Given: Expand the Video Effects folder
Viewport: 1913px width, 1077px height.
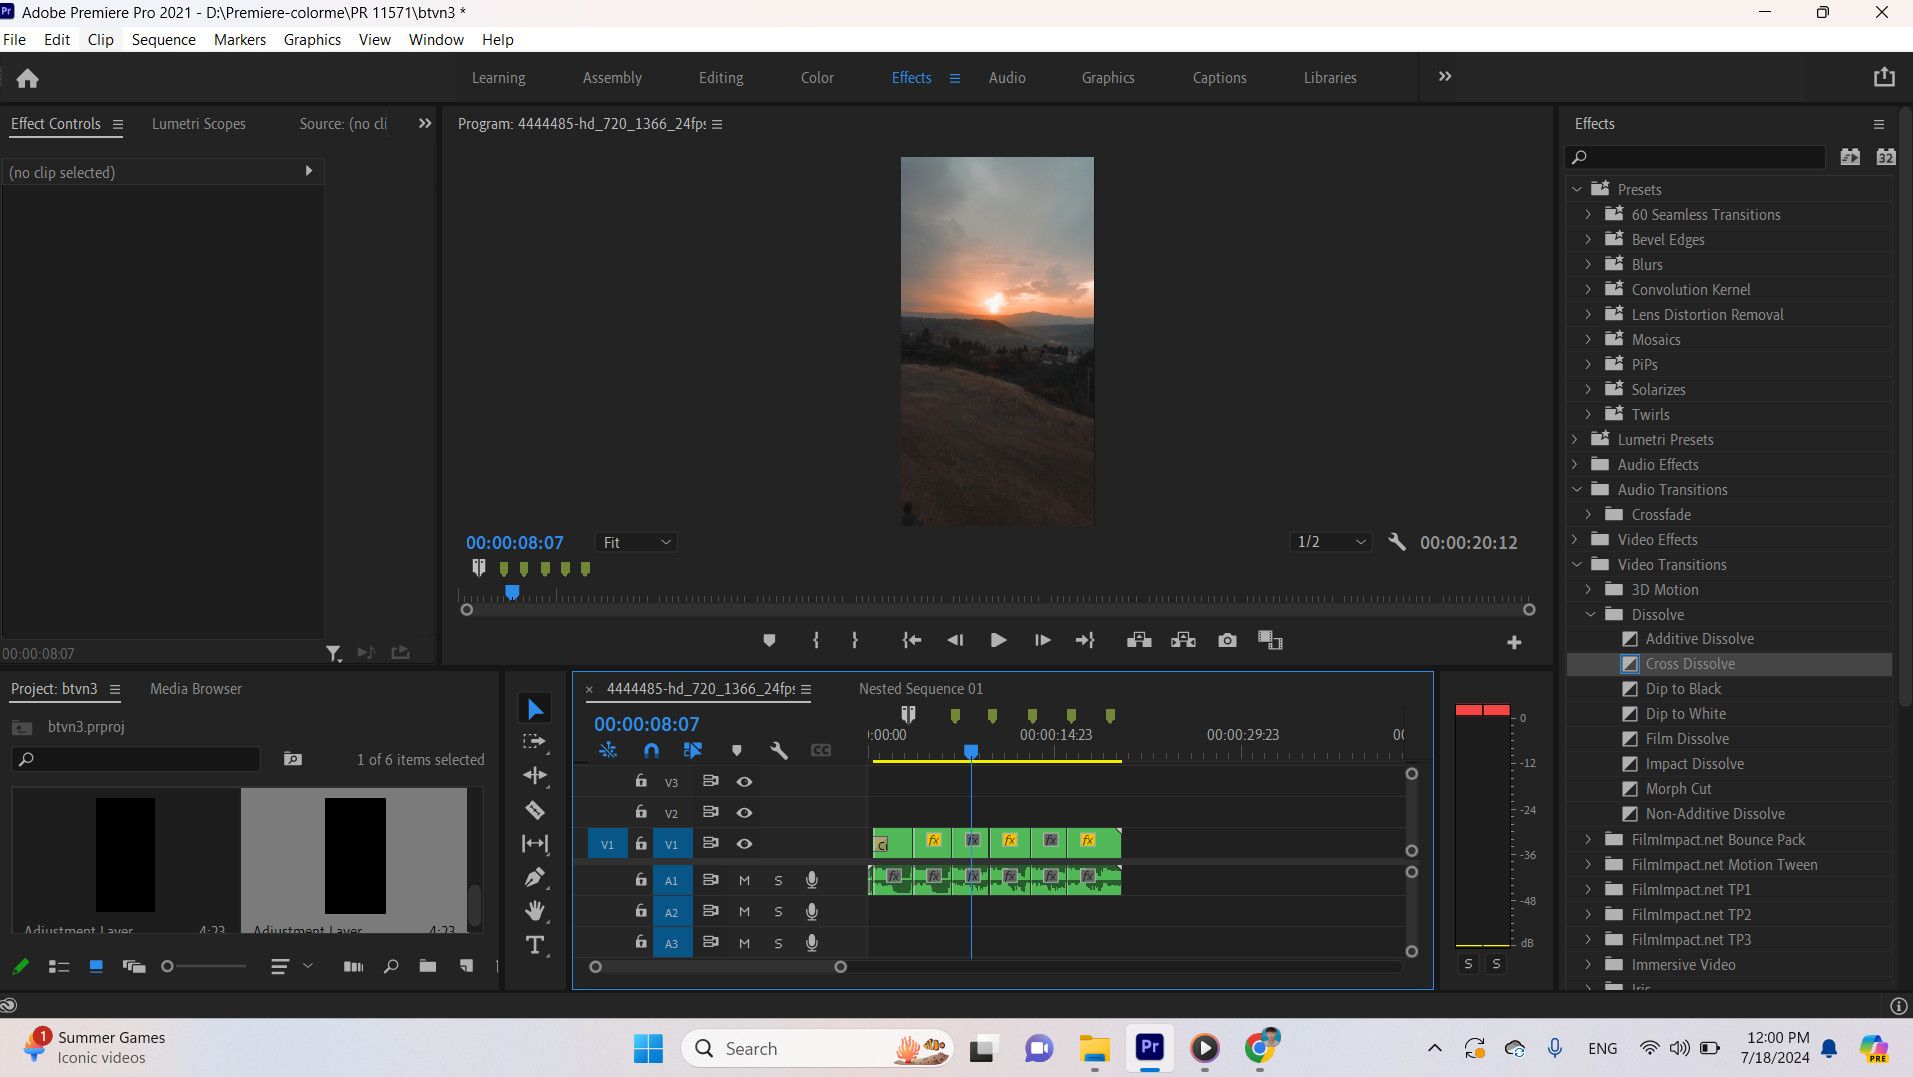Looking at the screenshot, I should click(x=1575, y=539).
